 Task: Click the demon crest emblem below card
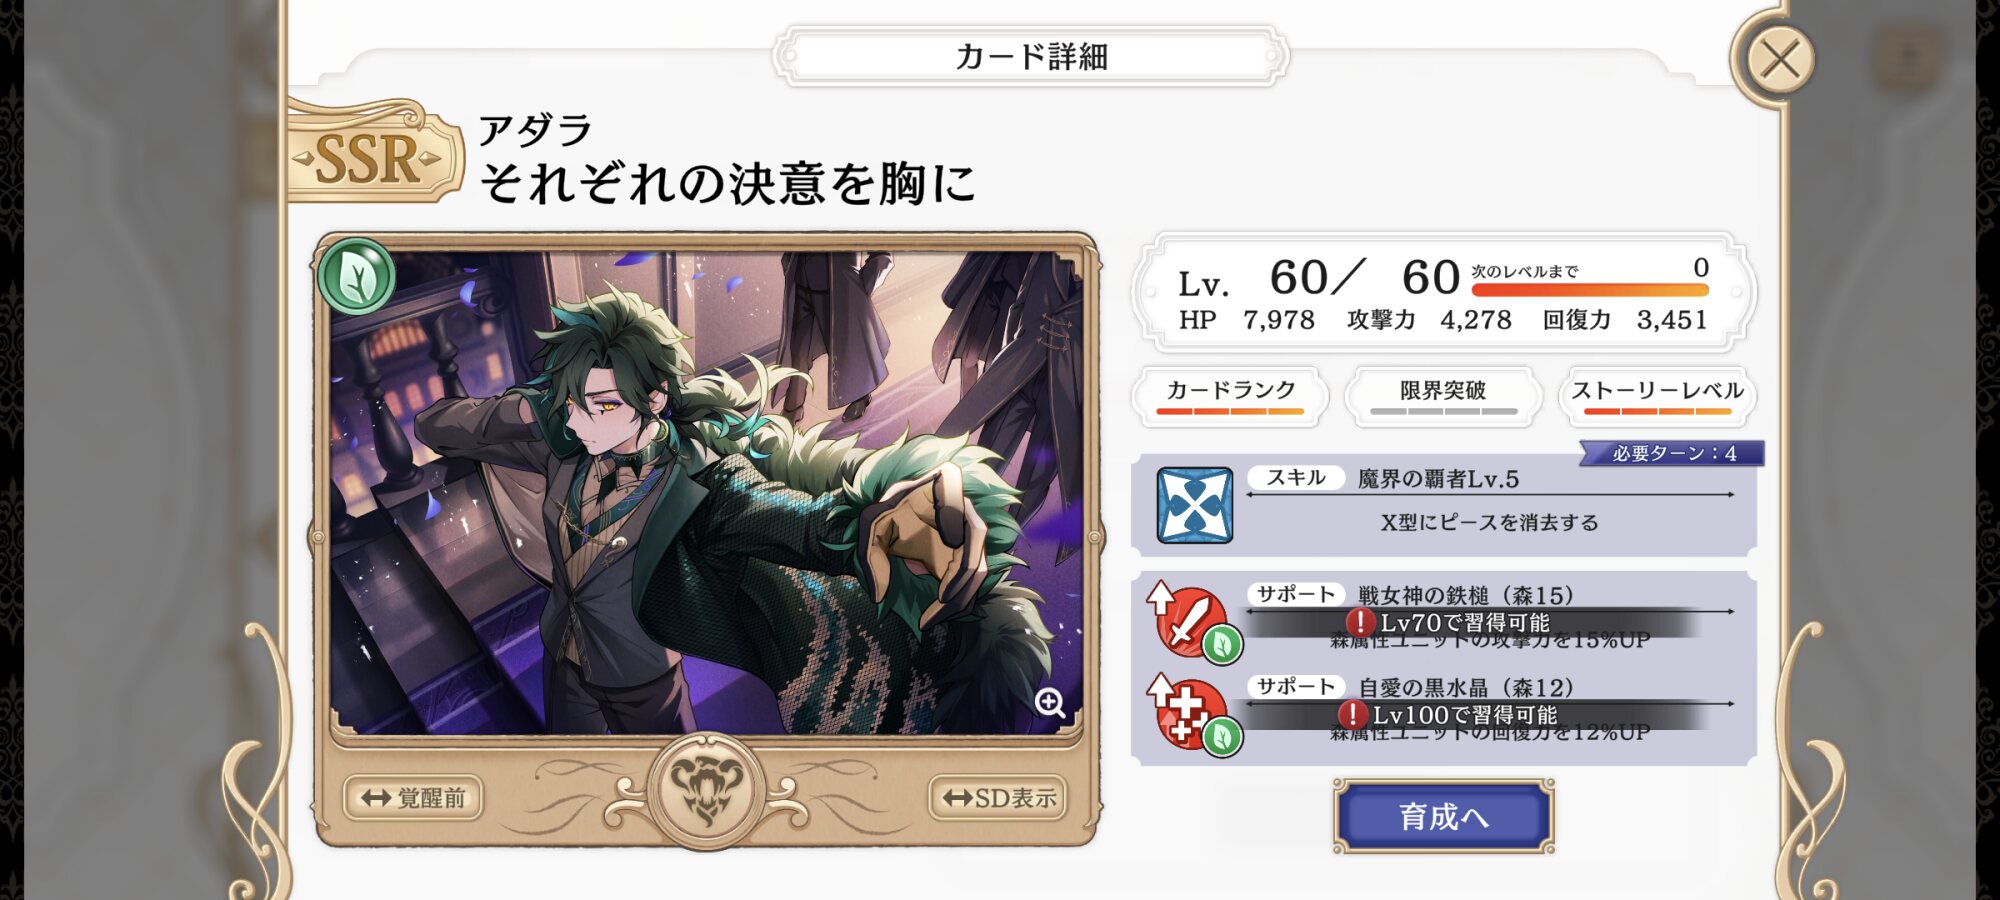707,790
